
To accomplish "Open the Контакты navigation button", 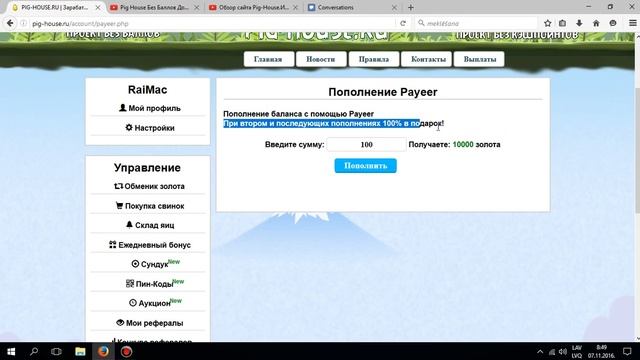I will point(428,59).
